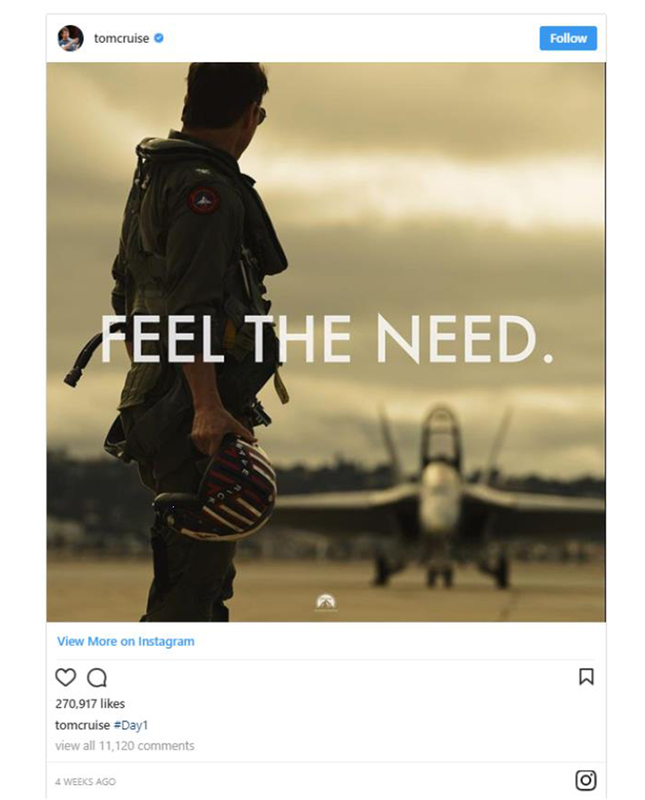Open the '4 WEEKS AGO' timestamp
The image size is (645, 800).
(85, 782)
